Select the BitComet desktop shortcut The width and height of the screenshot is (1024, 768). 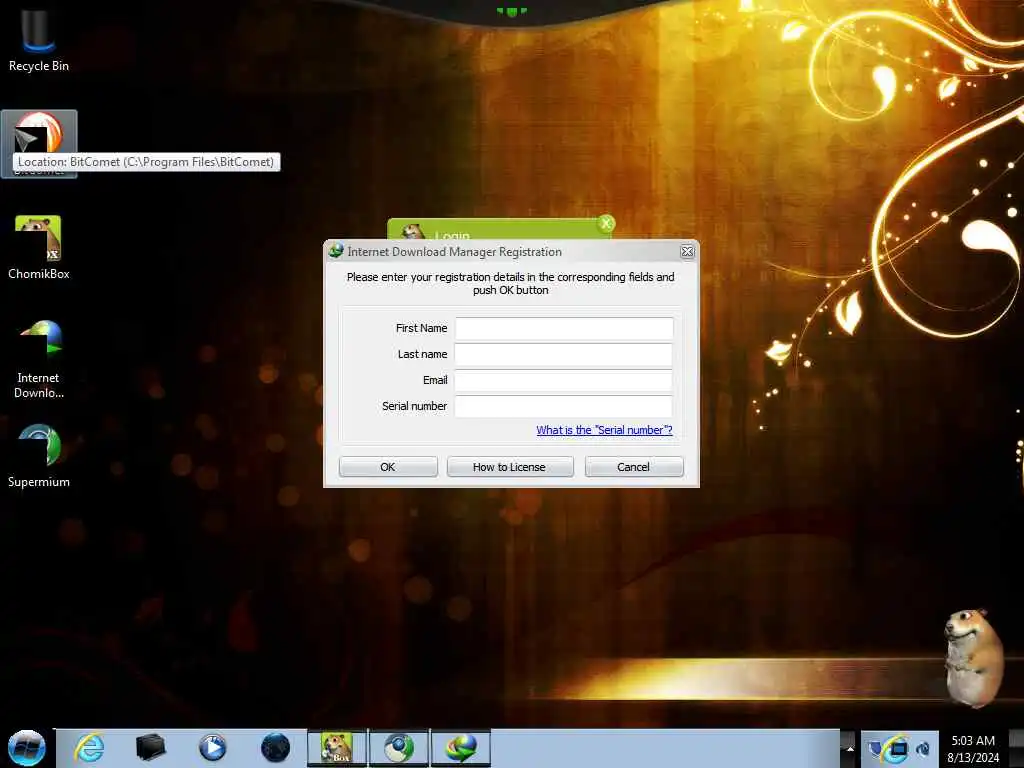pos(39,144)
